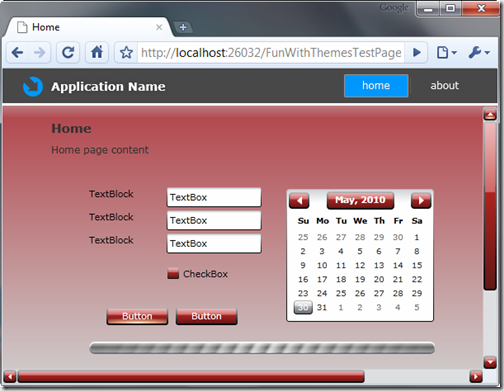Click the first TextBox input field

pyautogui.click(x=214, y=197)
